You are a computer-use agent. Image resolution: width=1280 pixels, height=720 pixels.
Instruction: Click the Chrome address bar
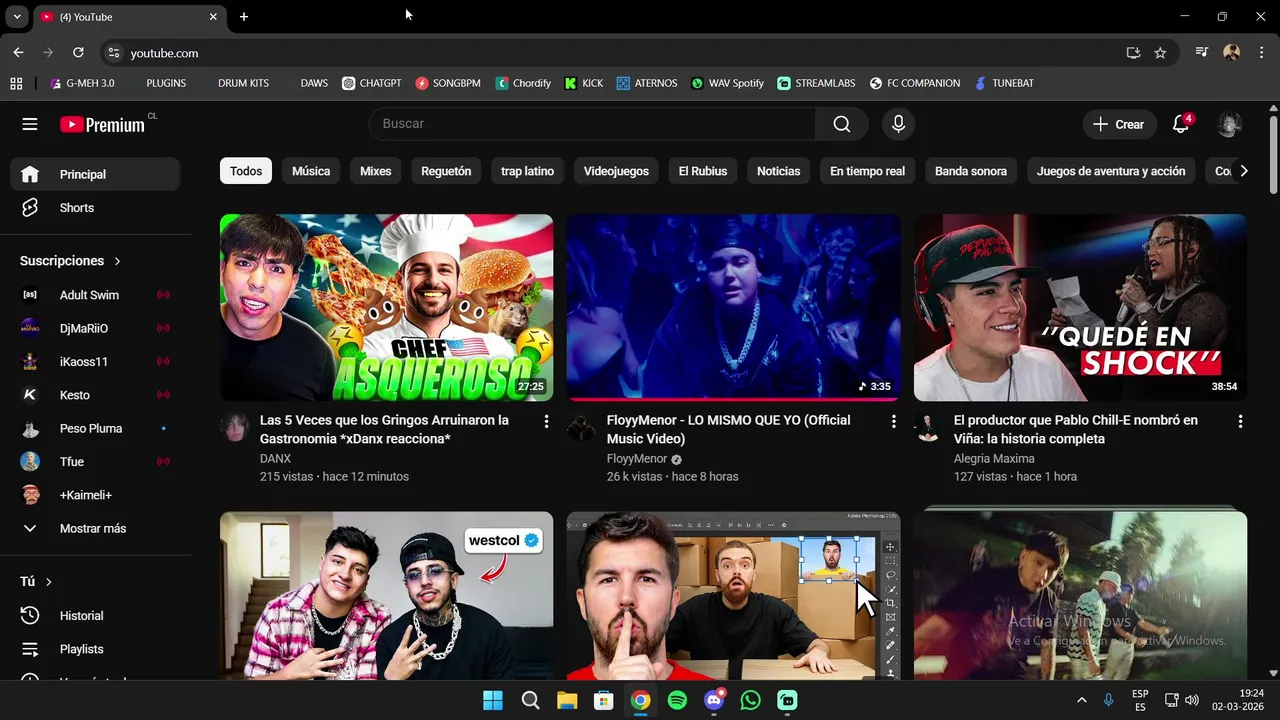pyautogui.click(x=620, y=53)
